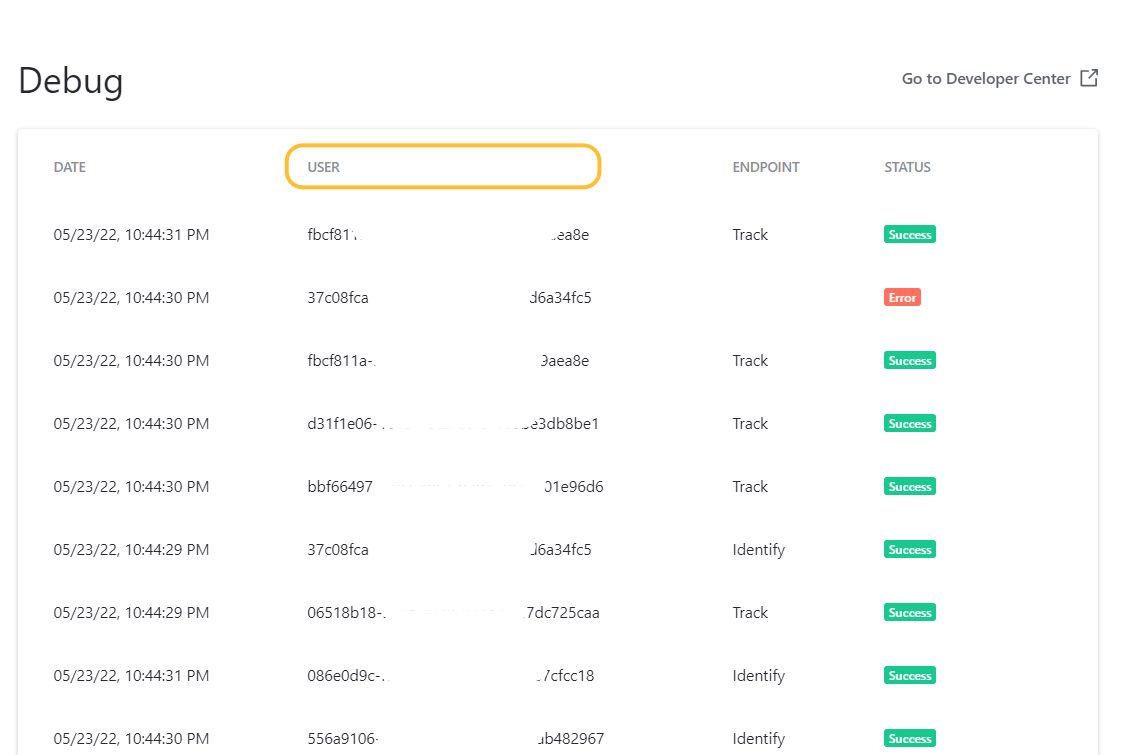The height and width of the screenshot is (755, 1127).
Task: Click the external link icon beside Developer Center
Action: tap(1088, 78)
